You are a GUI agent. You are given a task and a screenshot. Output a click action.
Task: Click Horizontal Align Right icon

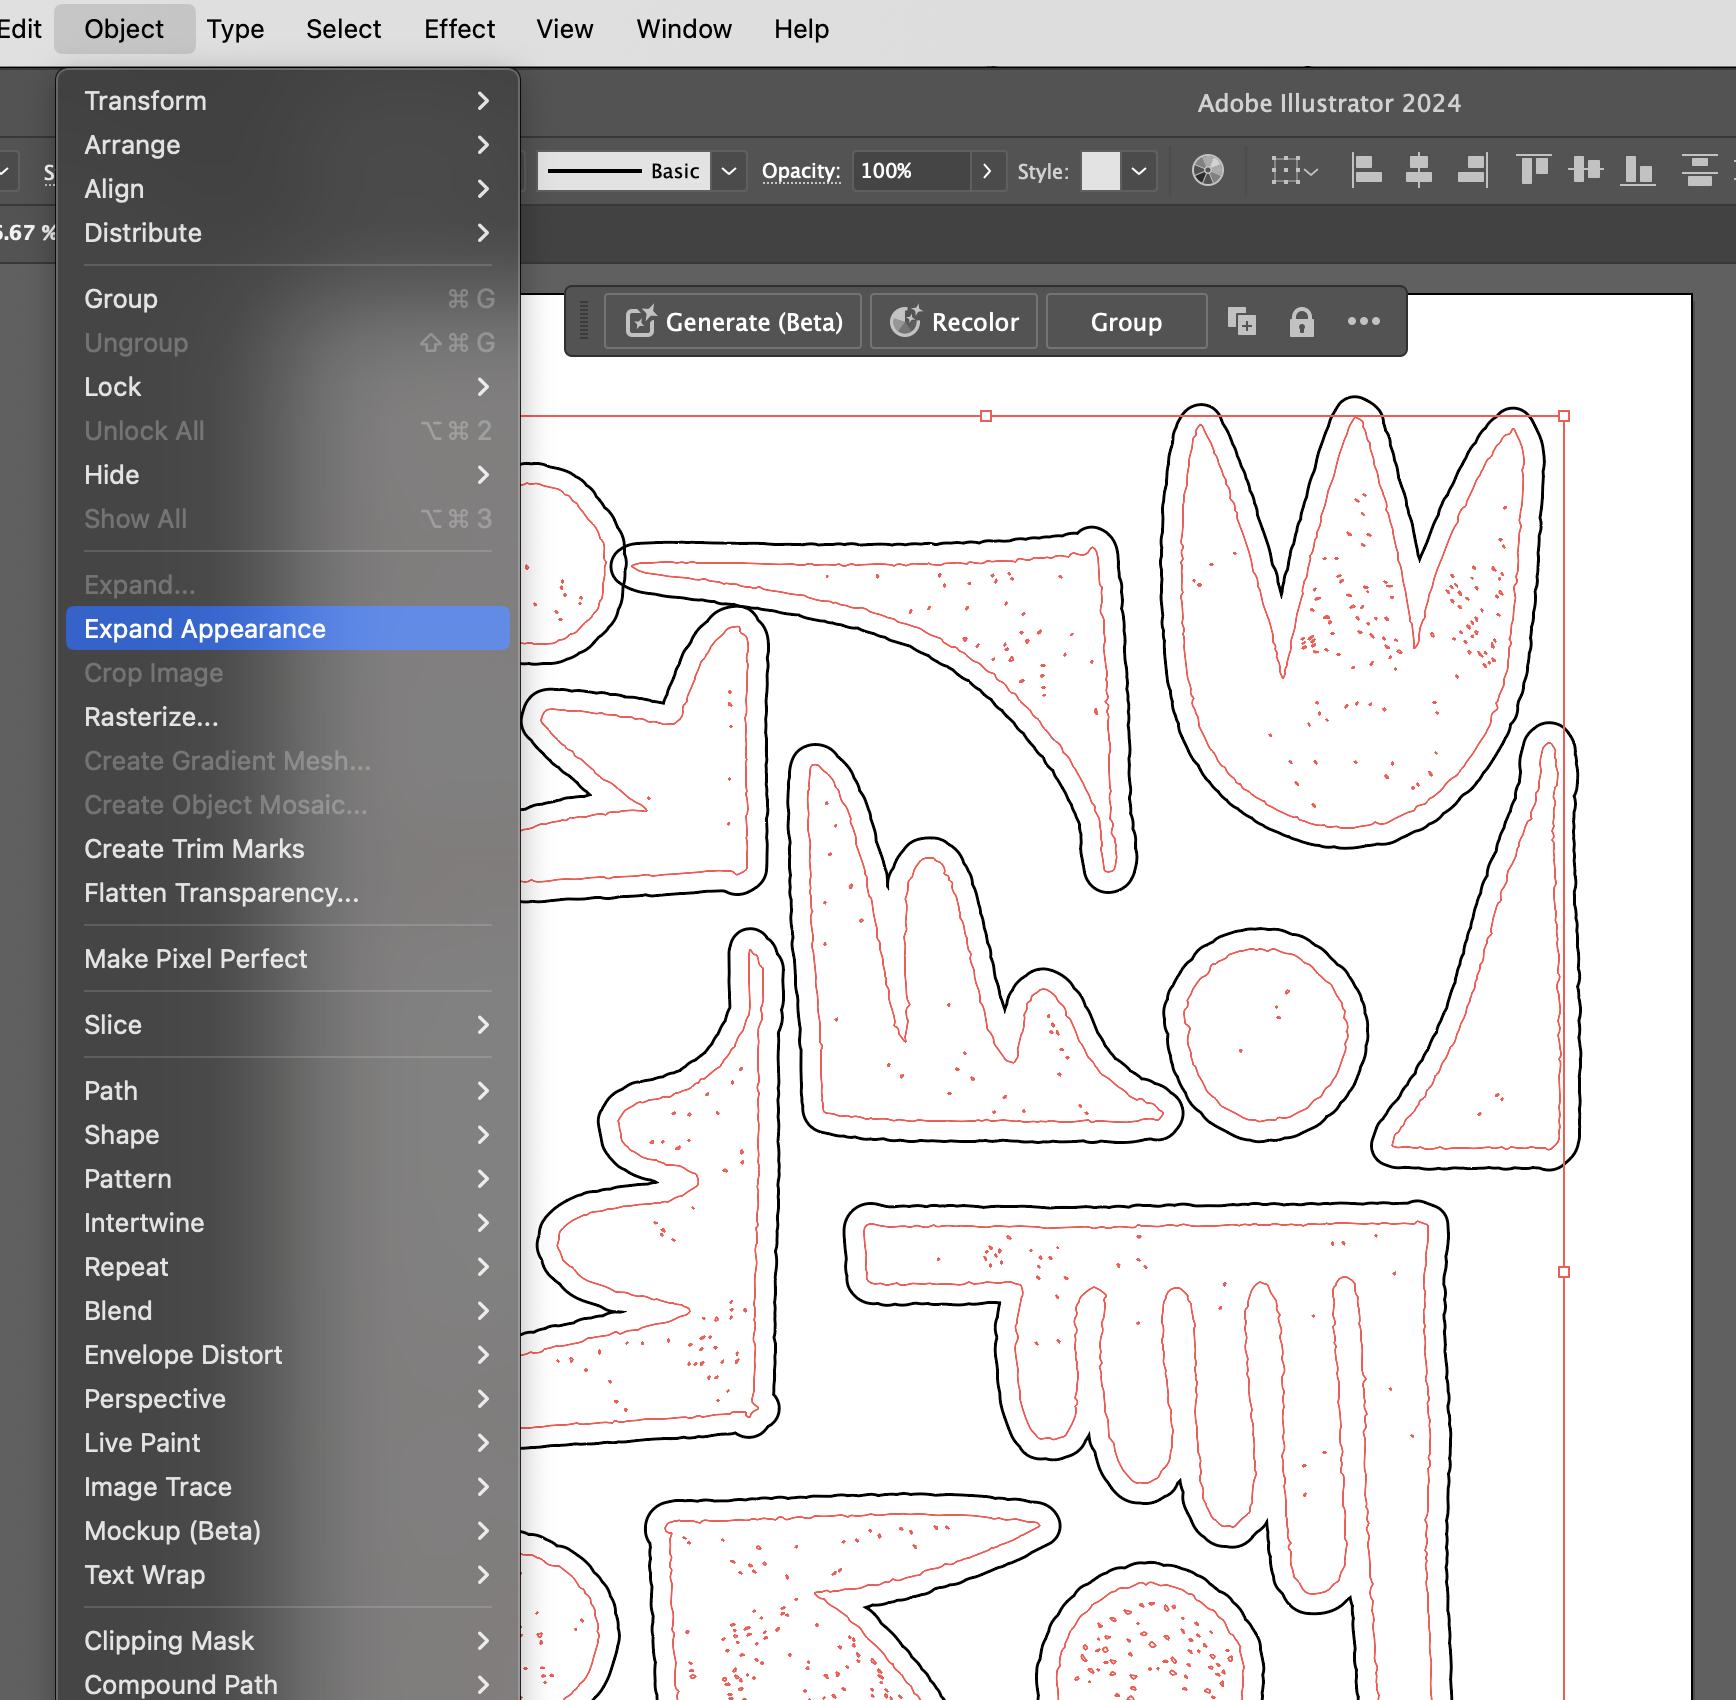tap(1472, 171)
